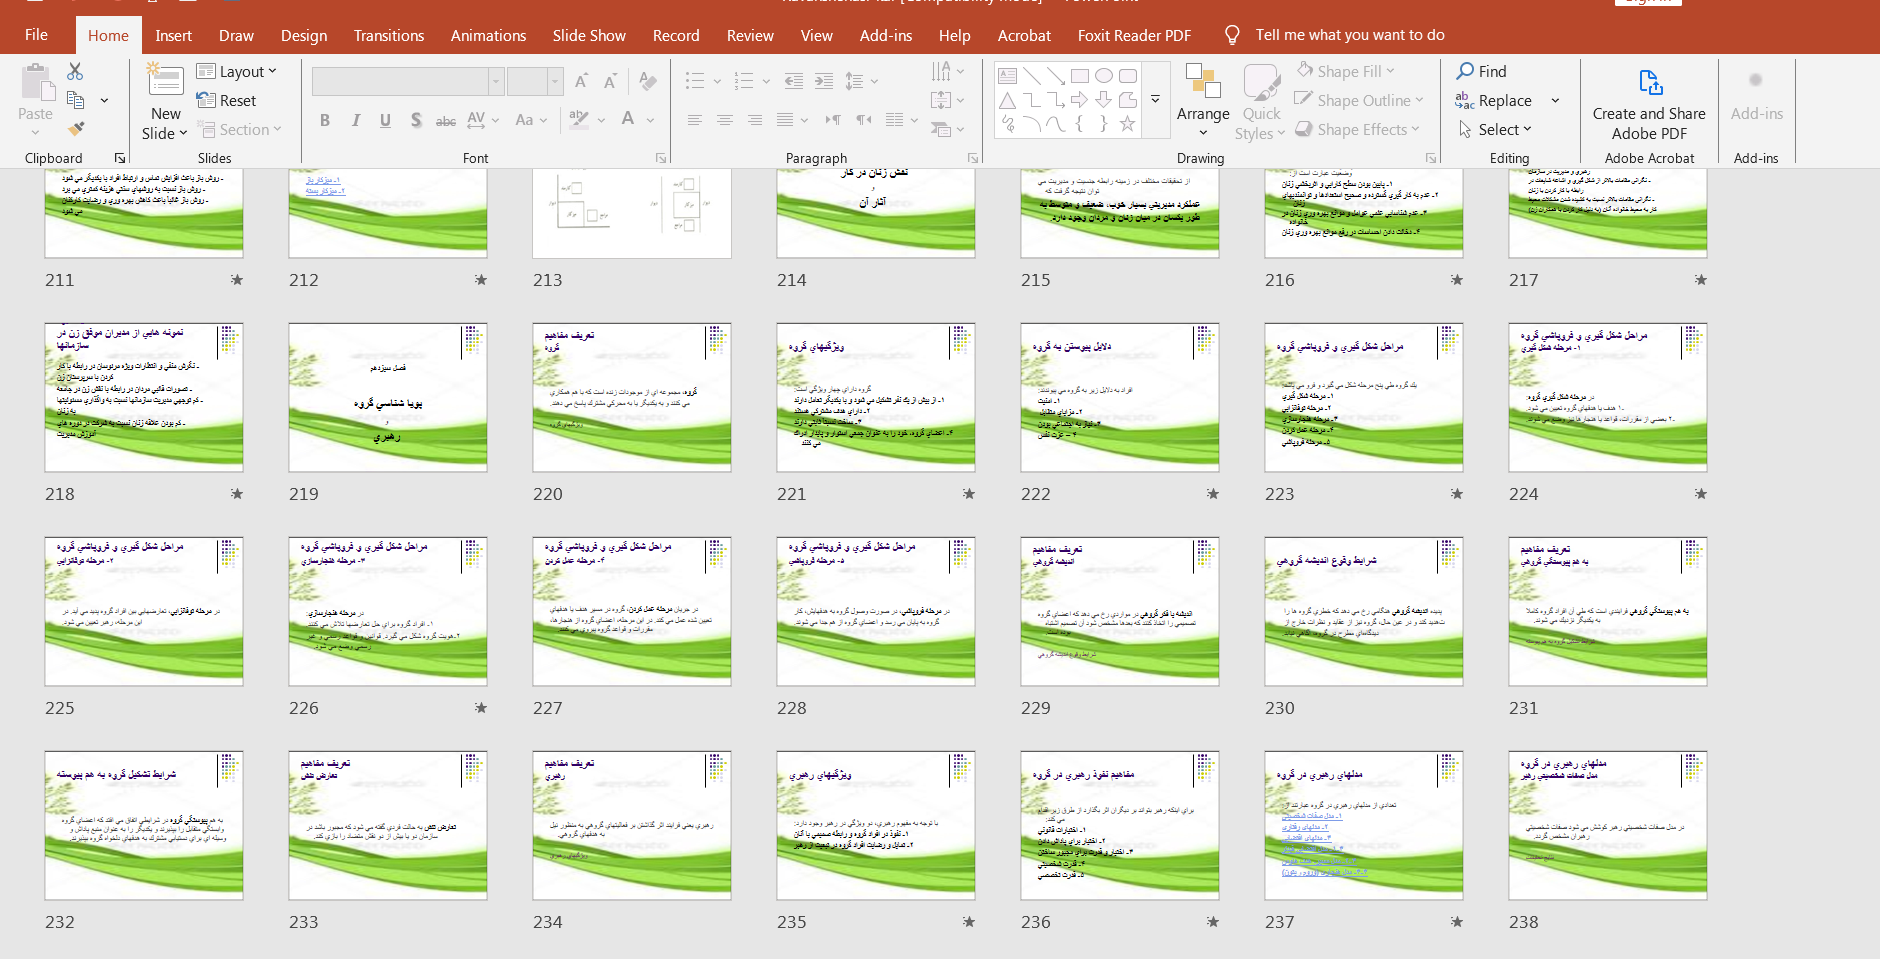
Task: Switch to the Transitions tab
Action: click(x=388, y=35)
